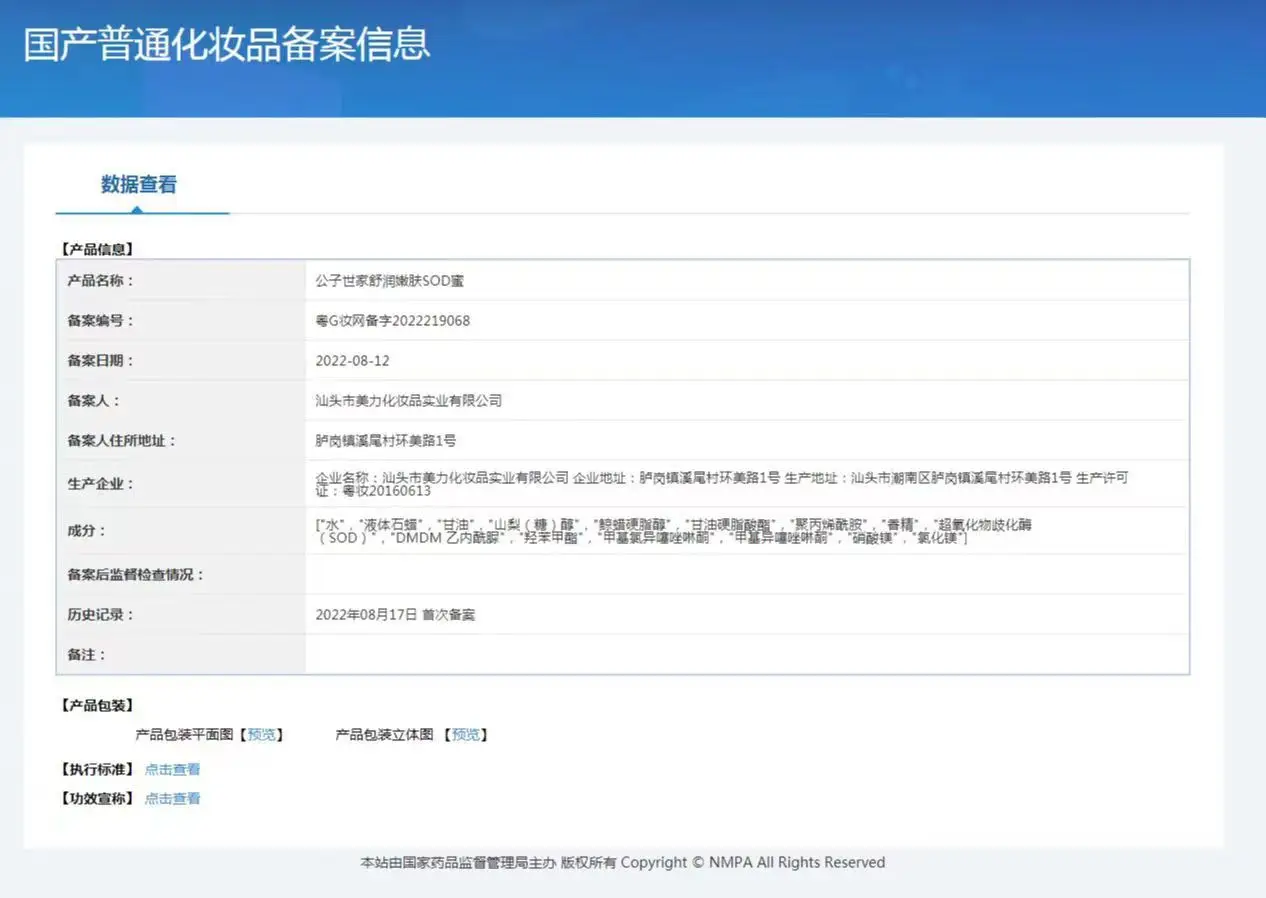This screenshot has width=1266, height=898.
Task: Click the page title 国产普通化妆品备案信息
Action: click(227, 45)
